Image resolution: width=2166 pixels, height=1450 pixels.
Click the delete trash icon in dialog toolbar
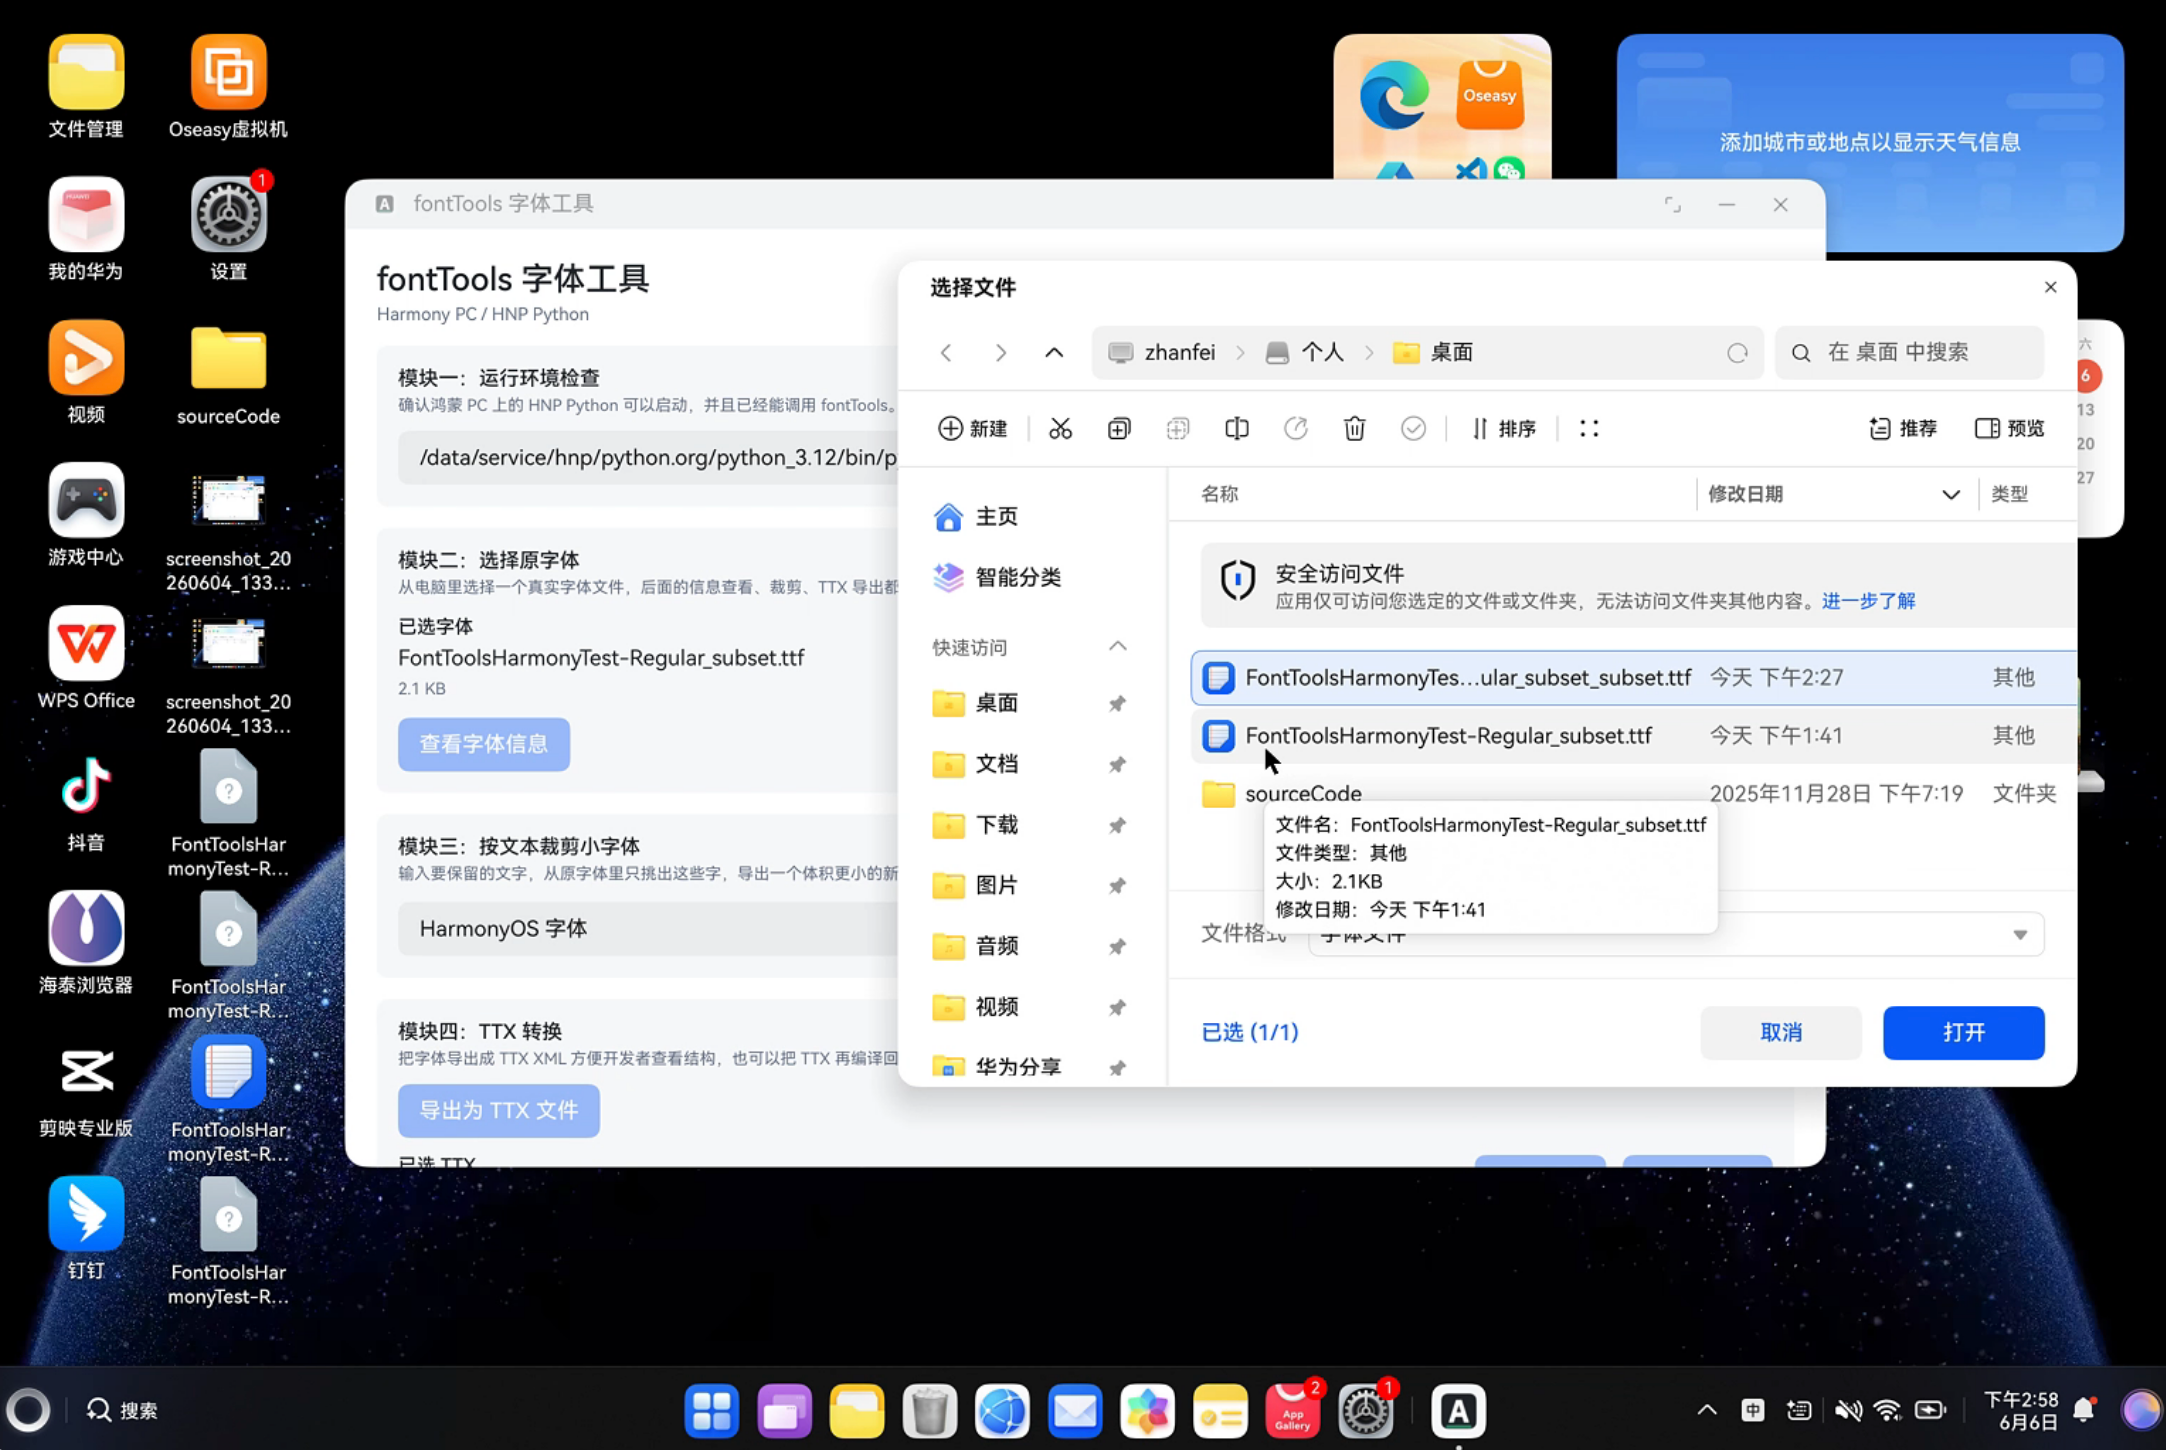tap(1354, 429)
